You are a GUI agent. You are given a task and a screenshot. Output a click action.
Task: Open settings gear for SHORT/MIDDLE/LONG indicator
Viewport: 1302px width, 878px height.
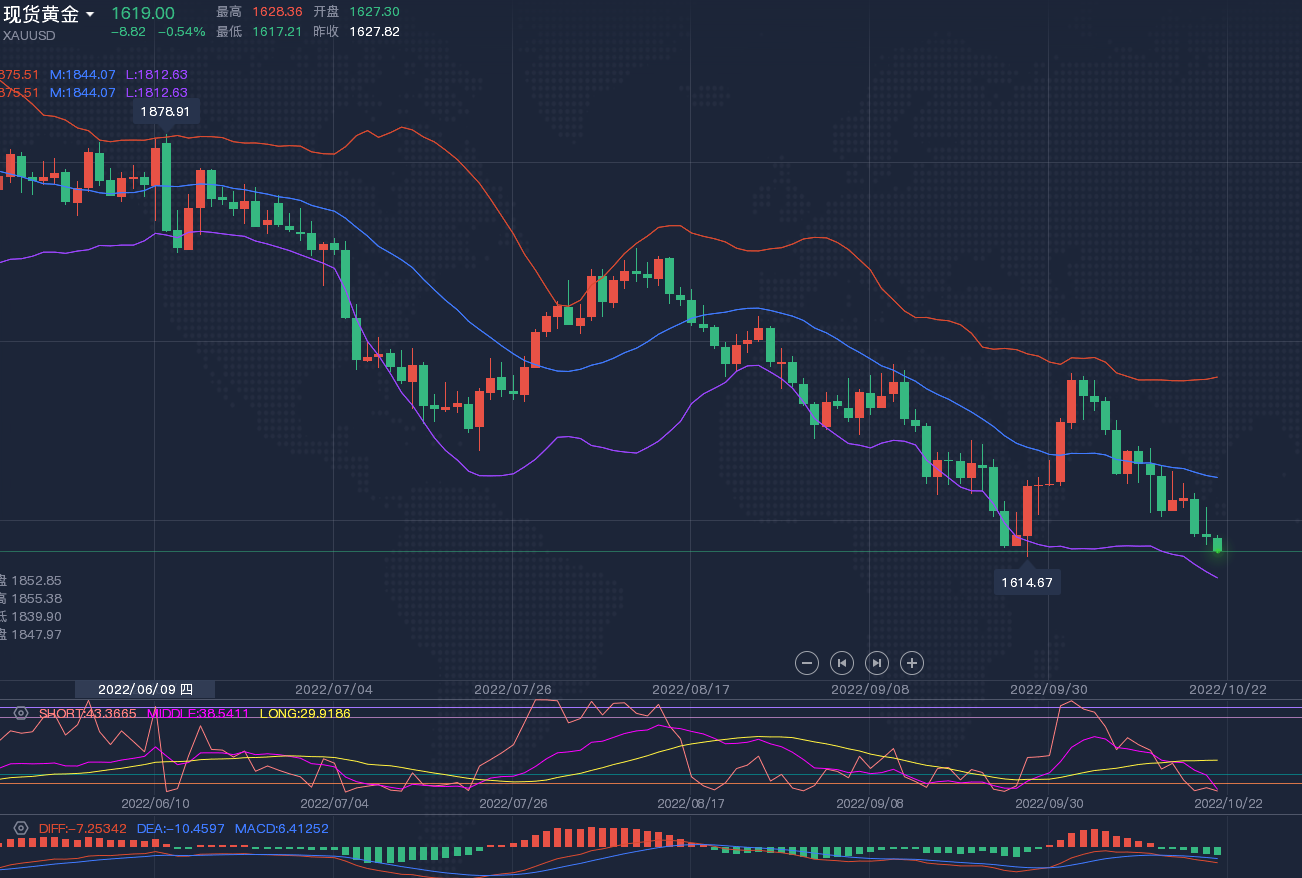click(20, 713)
